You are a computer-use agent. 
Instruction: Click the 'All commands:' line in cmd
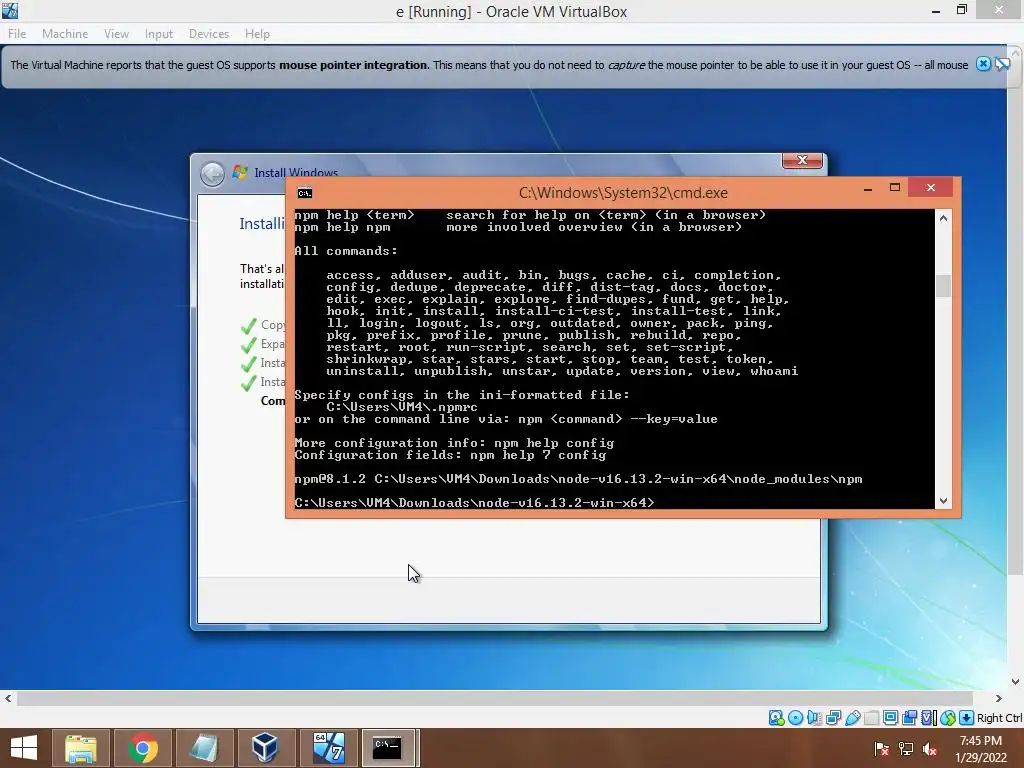pyautogui.click(x=345, y=251)
